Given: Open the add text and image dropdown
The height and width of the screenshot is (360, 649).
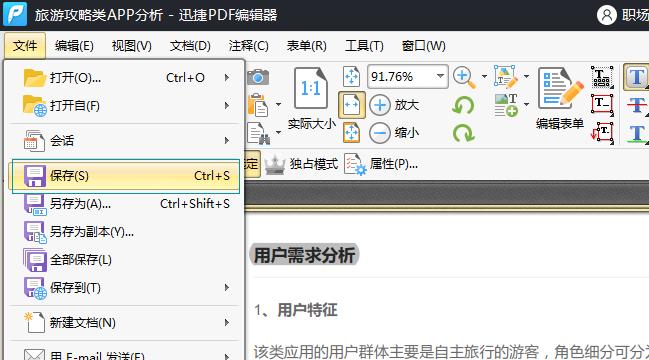Looking at the screenshot, I should pos(526,104).
